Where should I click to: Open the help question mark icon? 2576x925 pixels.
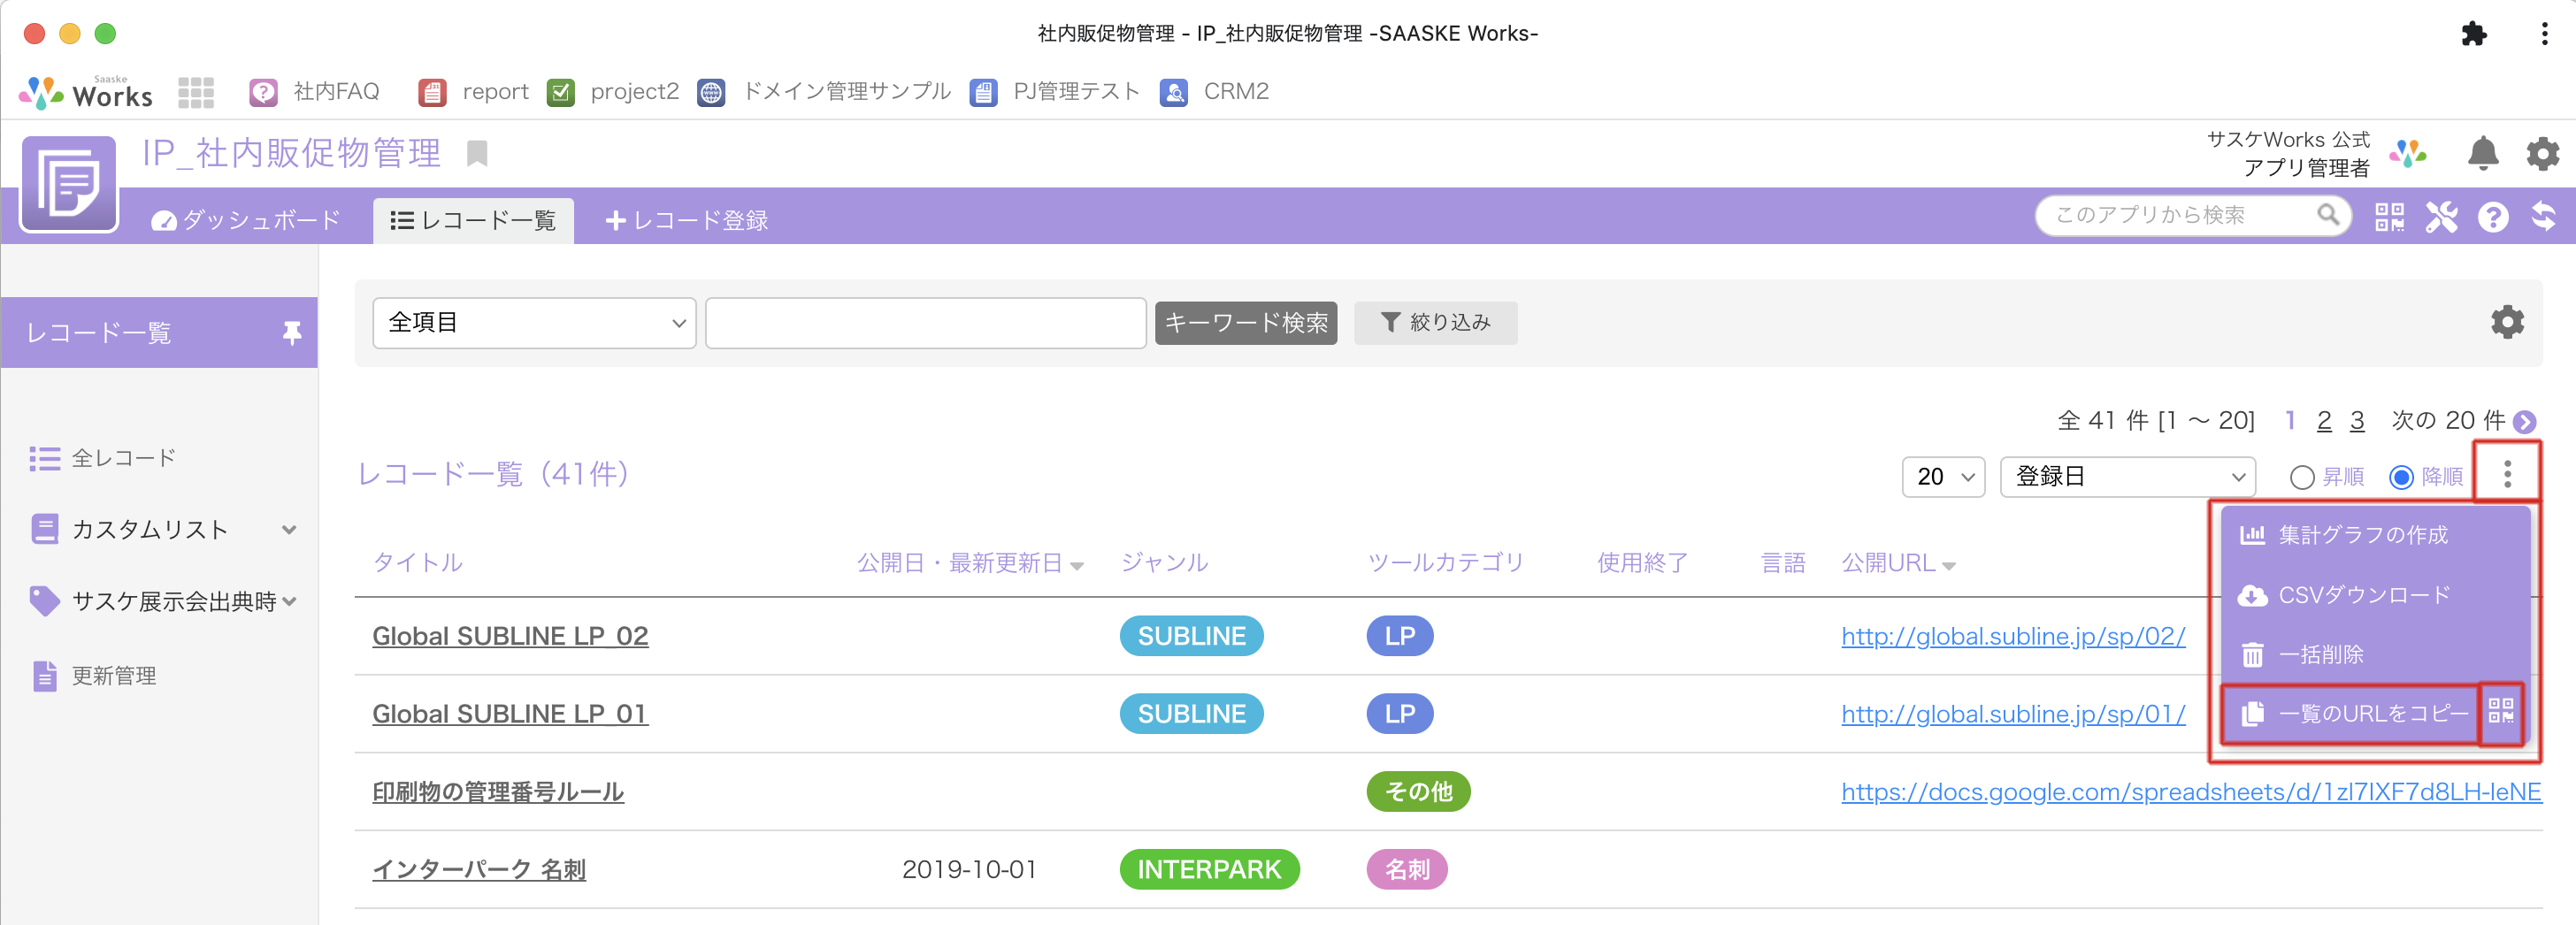click(2493, 216)
